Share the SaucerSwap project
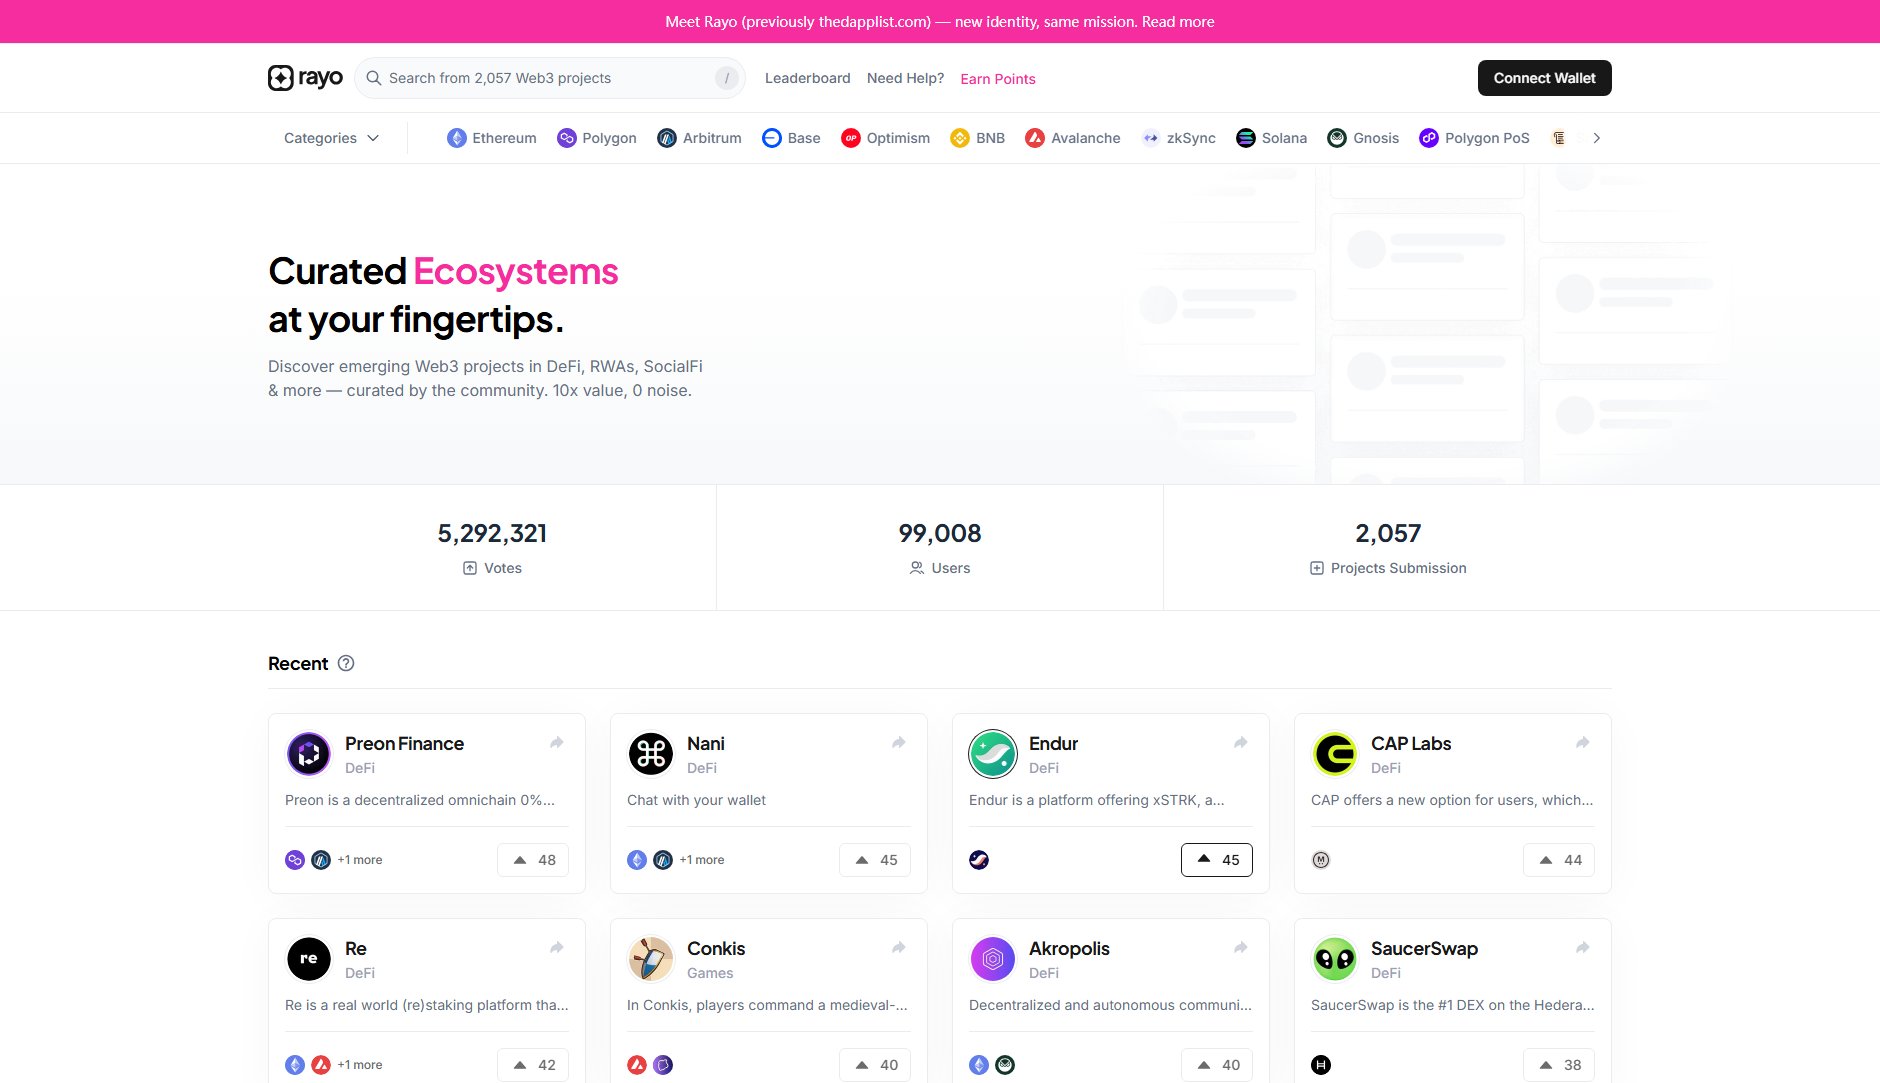The image size is (1880, 1083). click(x=1583, y=947)
